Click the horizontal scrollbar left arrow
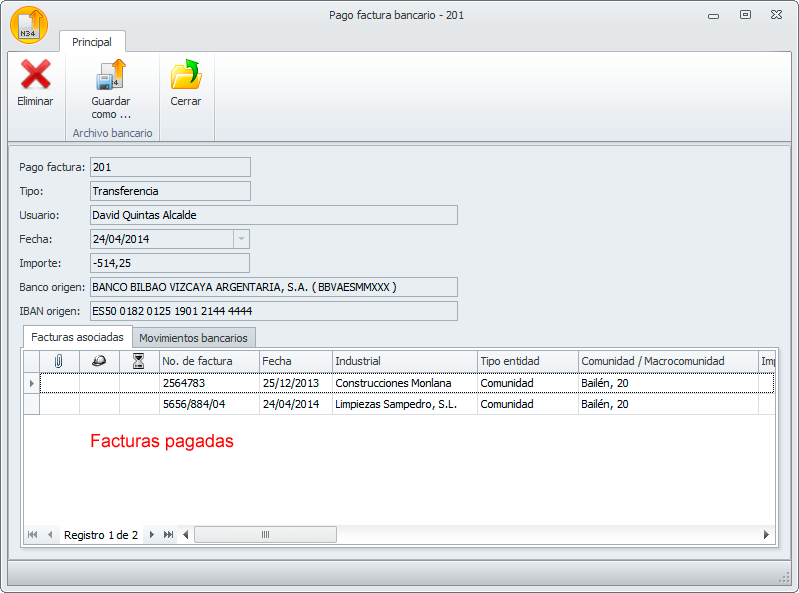Viewport: 799px width, 593px height. click(185, 534)
